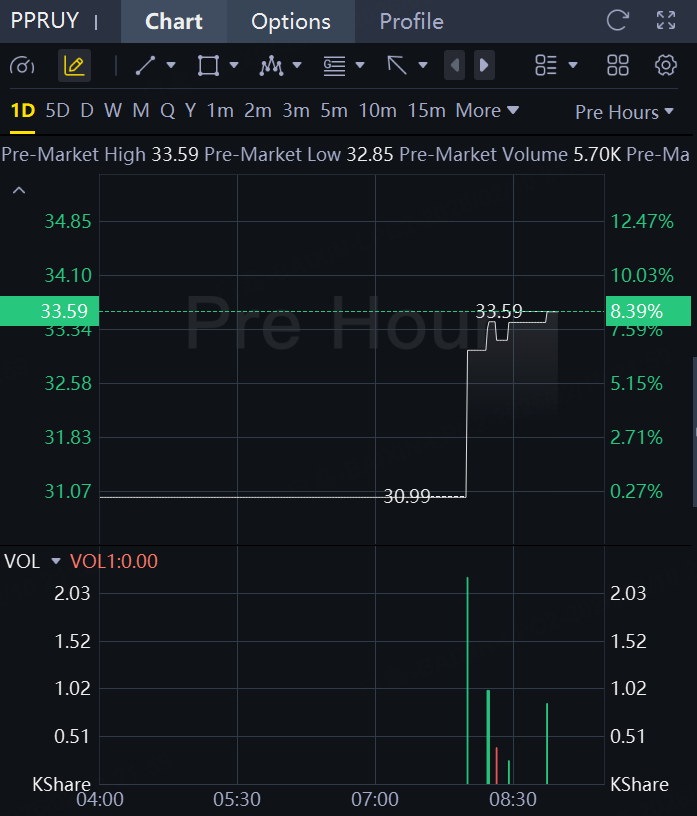Switch to the Options tab
The height and width of the screenshot is (816, 697).
(x=290, y=21)
